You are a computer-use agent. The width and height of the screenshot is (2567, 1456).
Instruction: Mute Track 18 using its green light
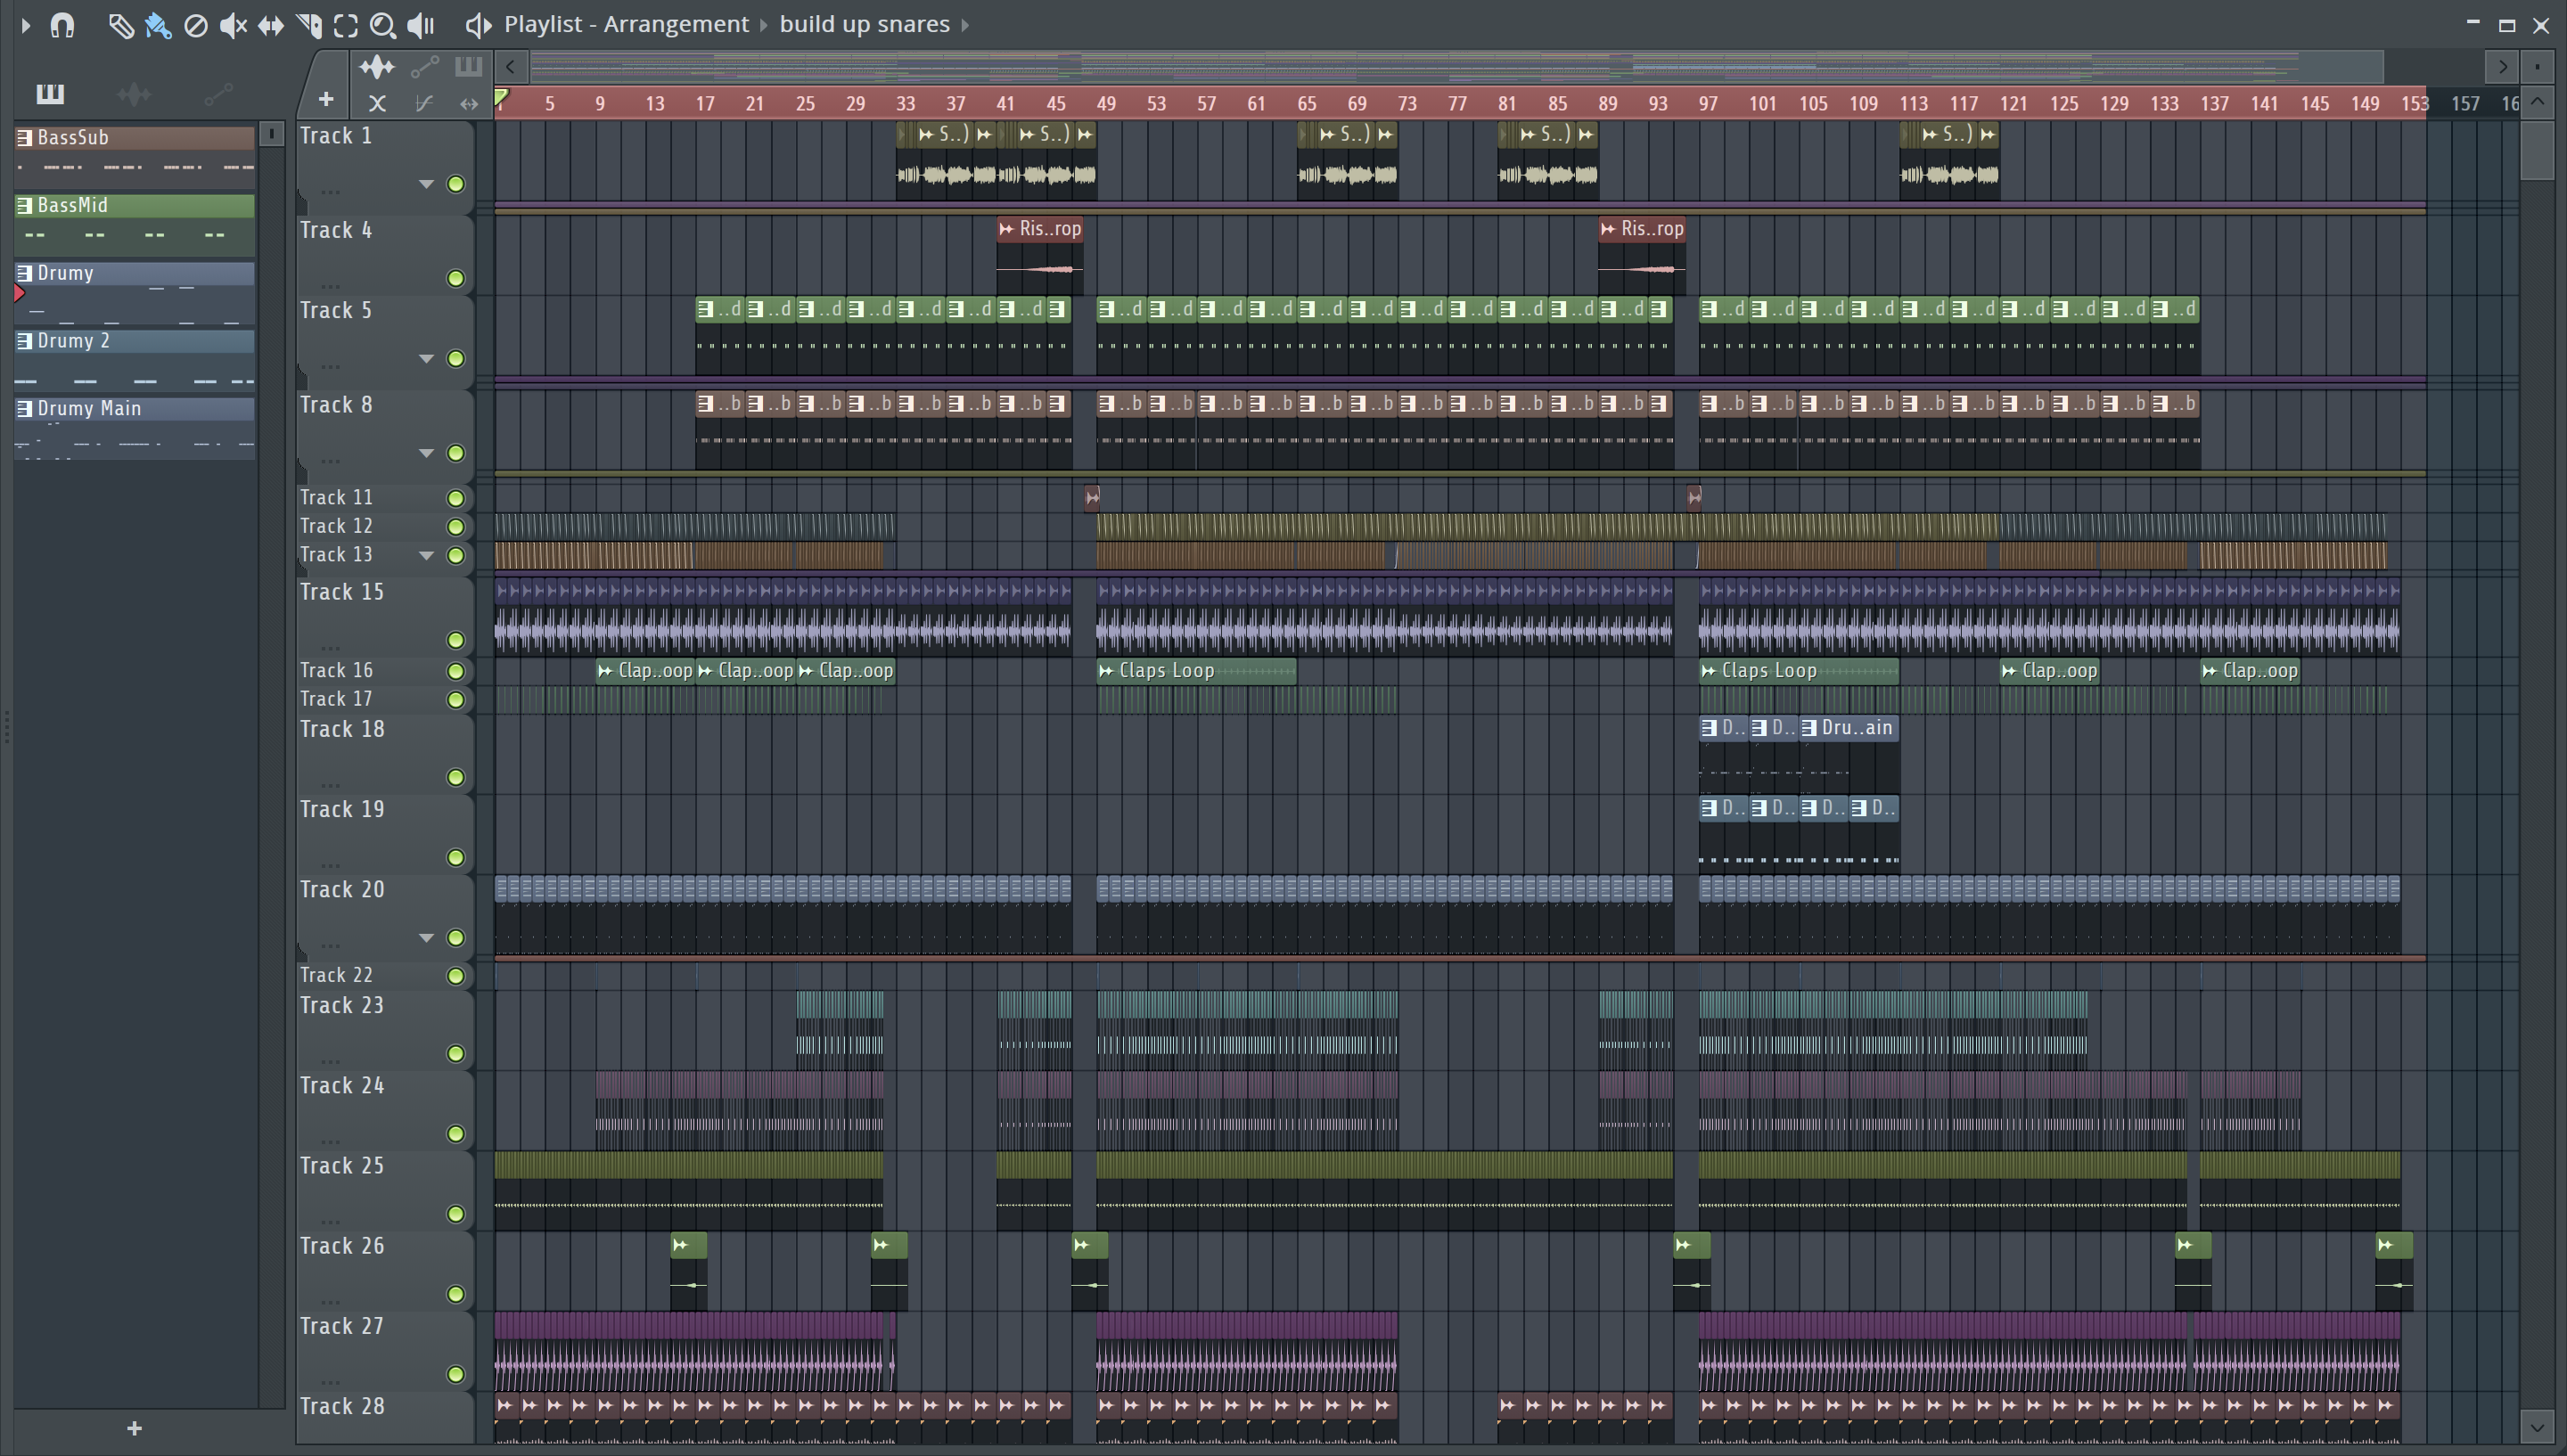455,777
